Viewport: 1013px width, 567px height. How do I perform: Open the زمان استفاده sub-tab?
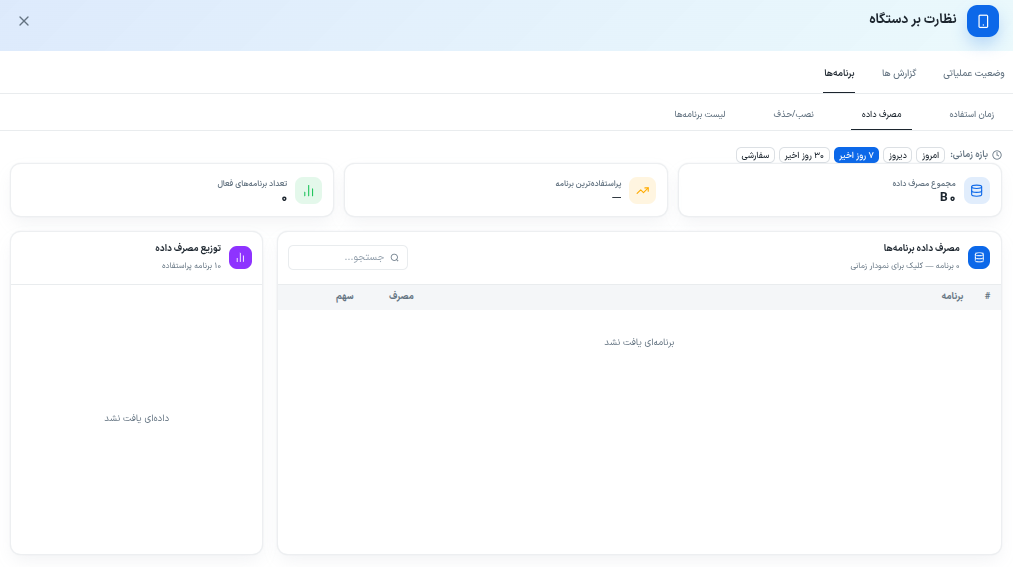pos(971,114)
